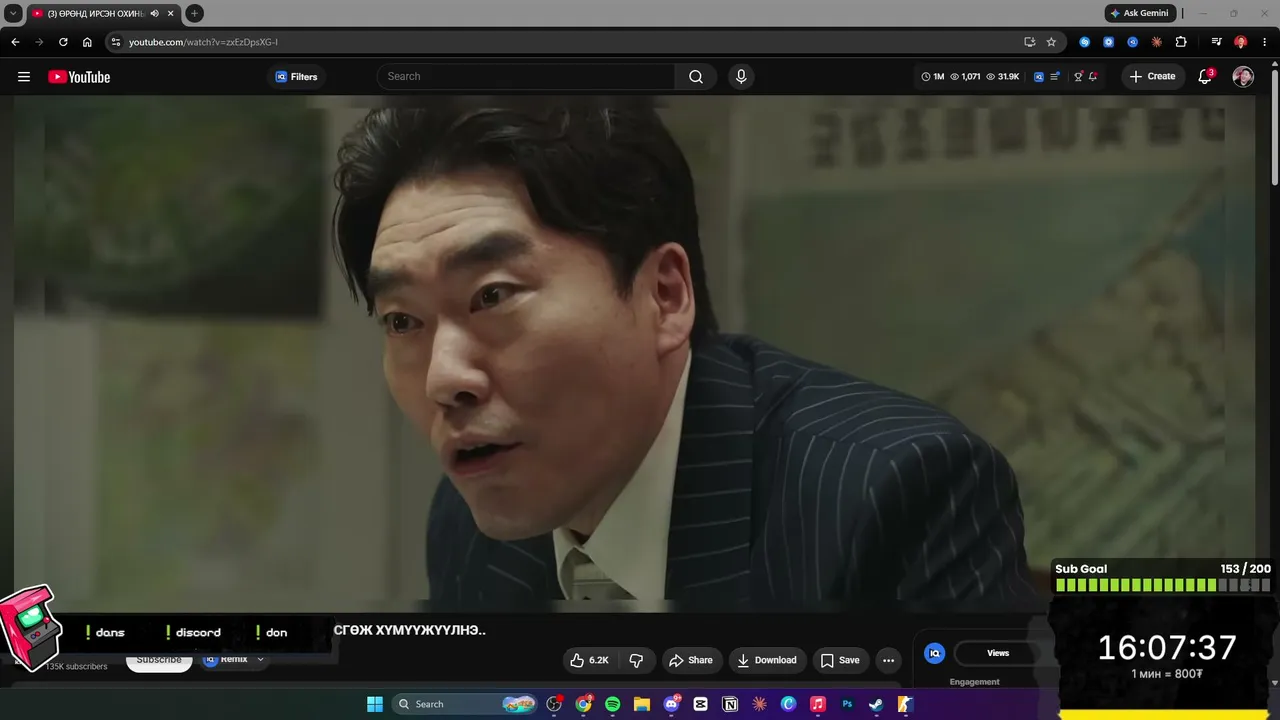
Task: Open the vidIQ trophy icon in header
Action: (x=1078, y=77)
